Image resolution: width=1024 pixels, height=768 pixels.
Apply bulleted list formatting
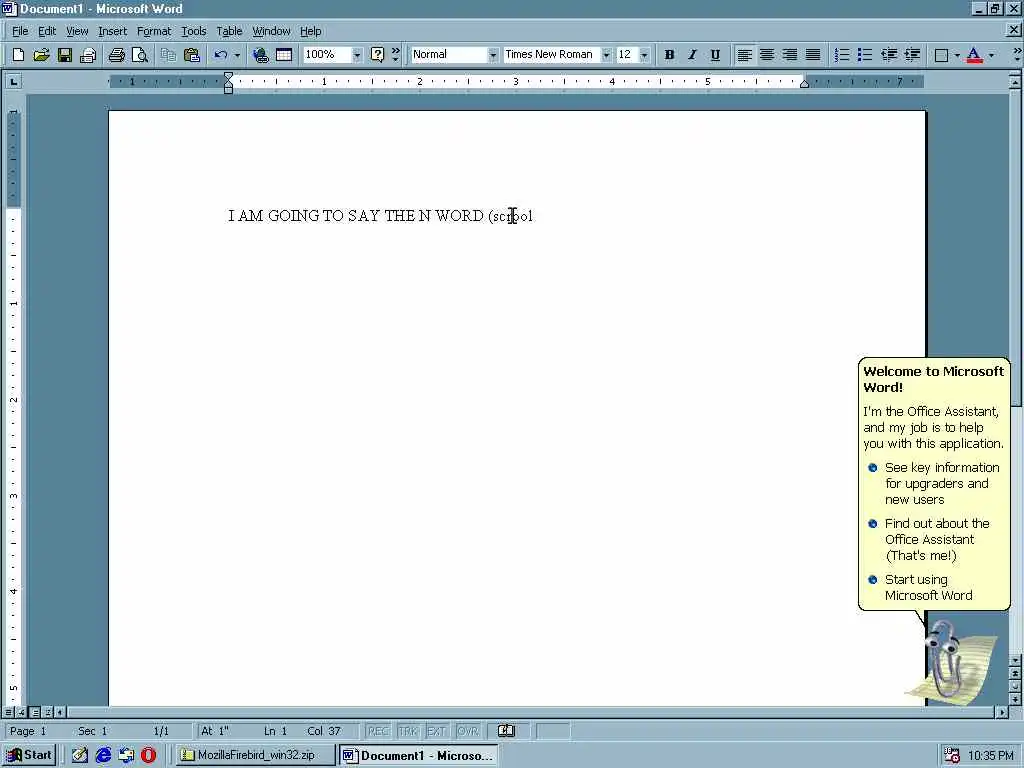pyautogui.click(x=865, y=55)
